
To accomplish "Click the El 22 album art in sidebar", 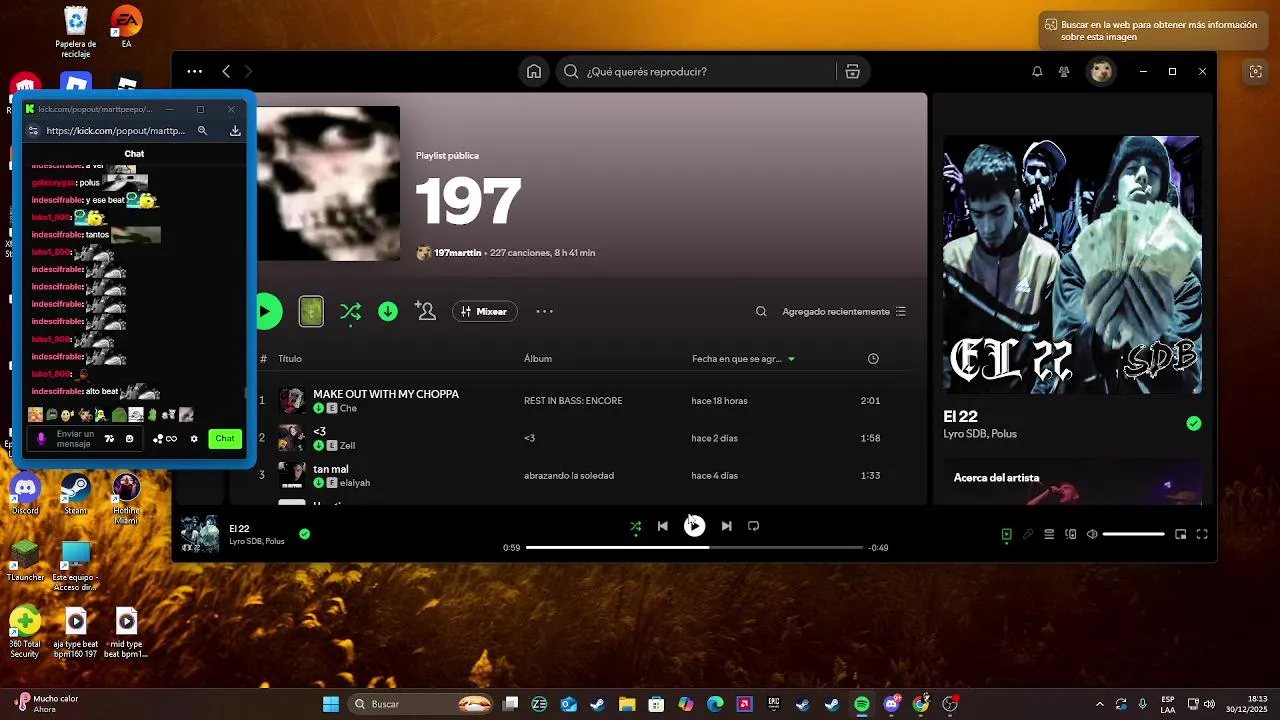I will coord(1072,265).
